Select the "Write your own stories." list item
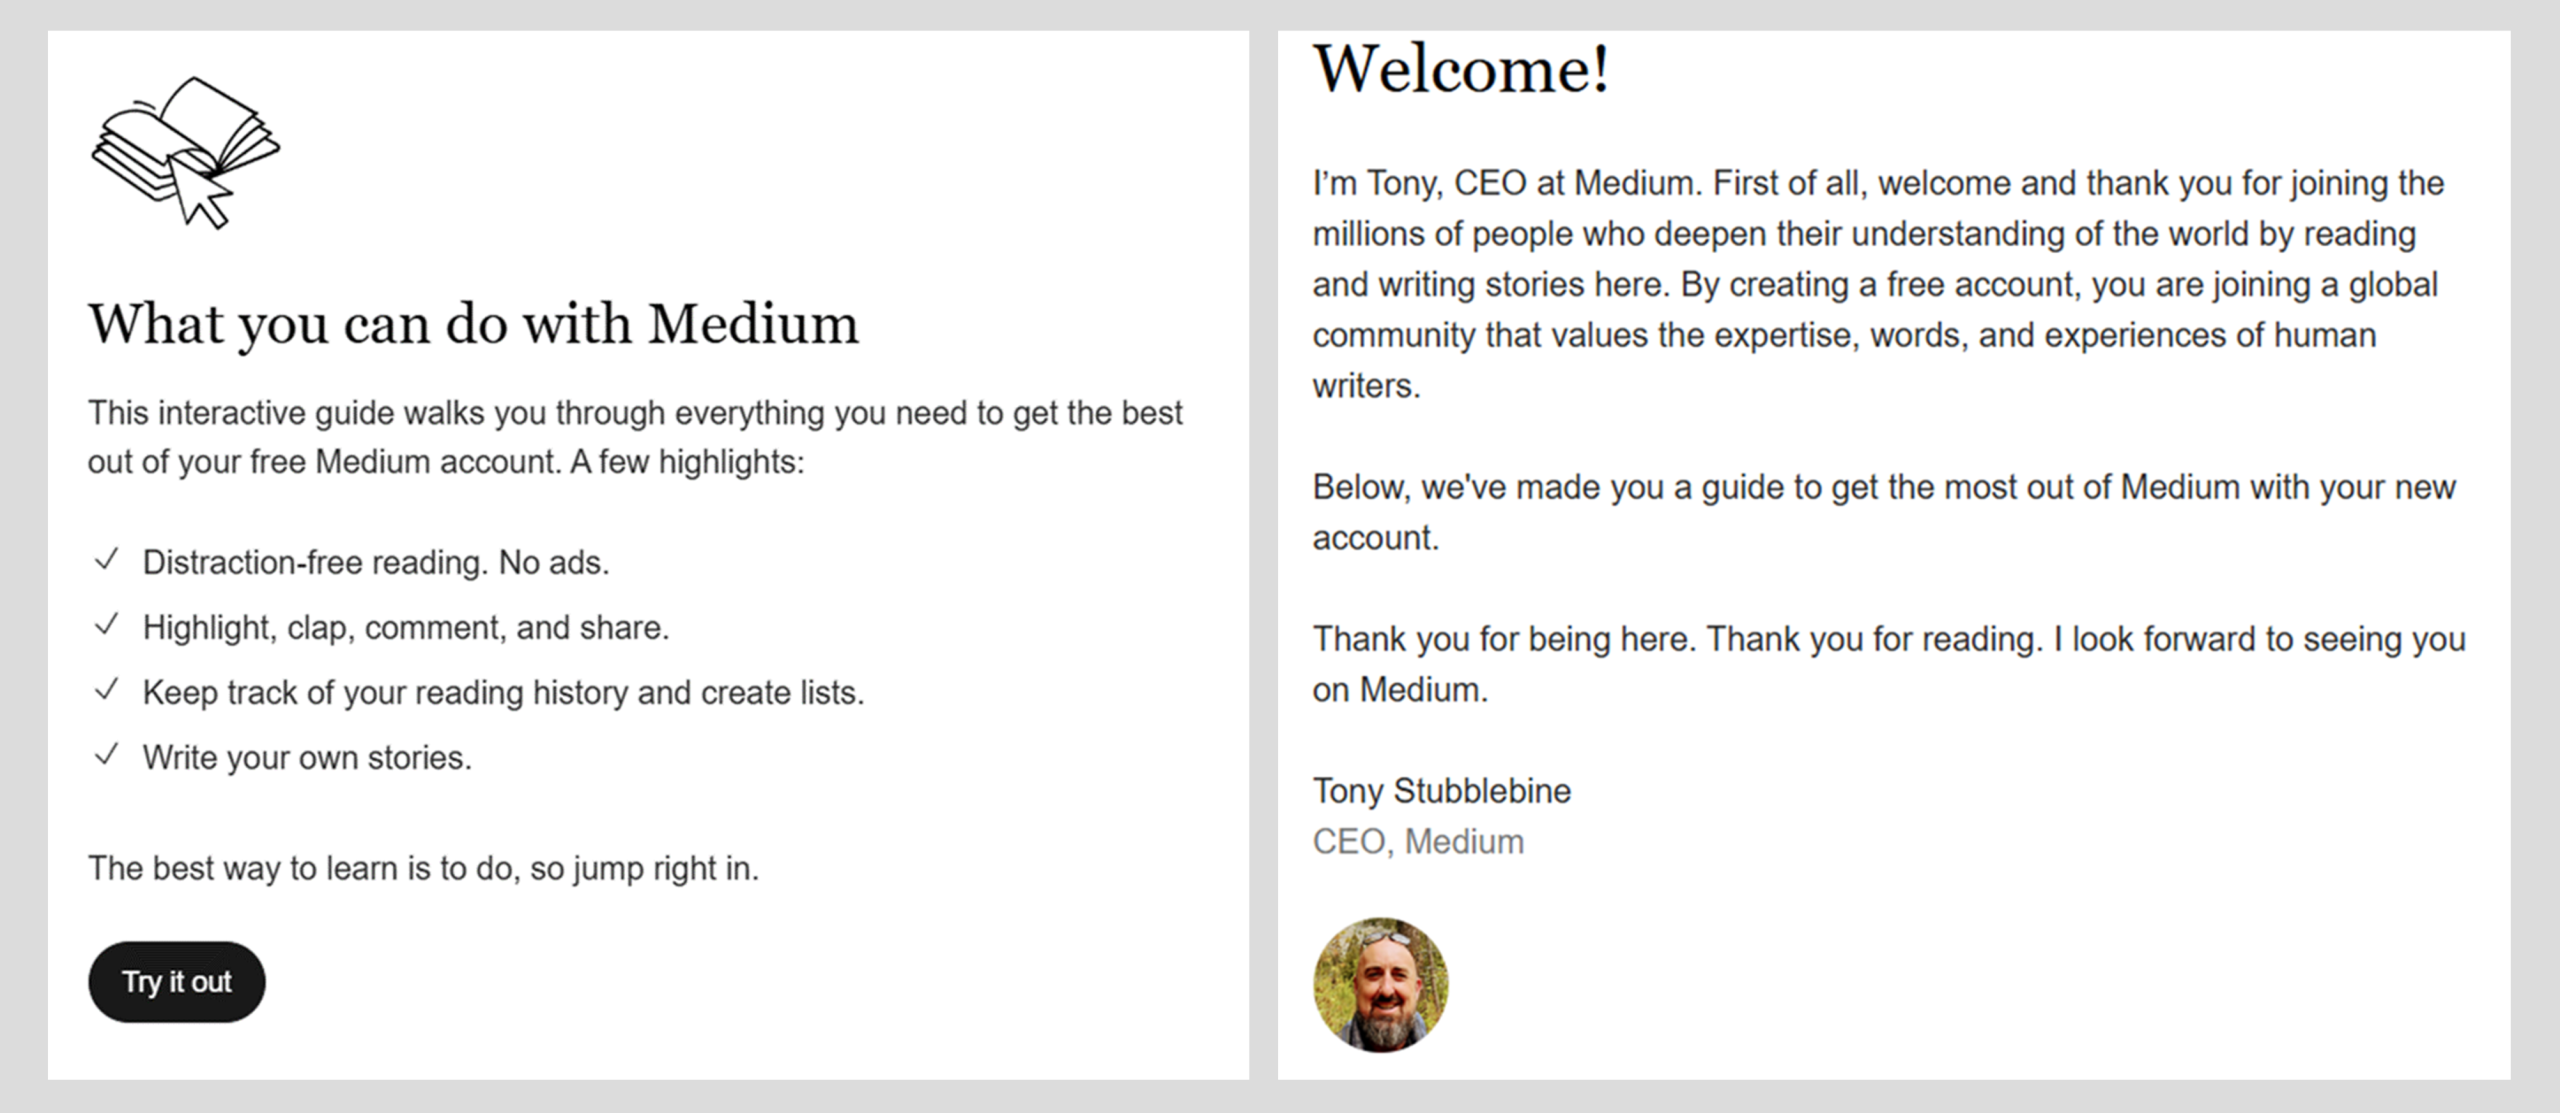 [x=307, y=758]
